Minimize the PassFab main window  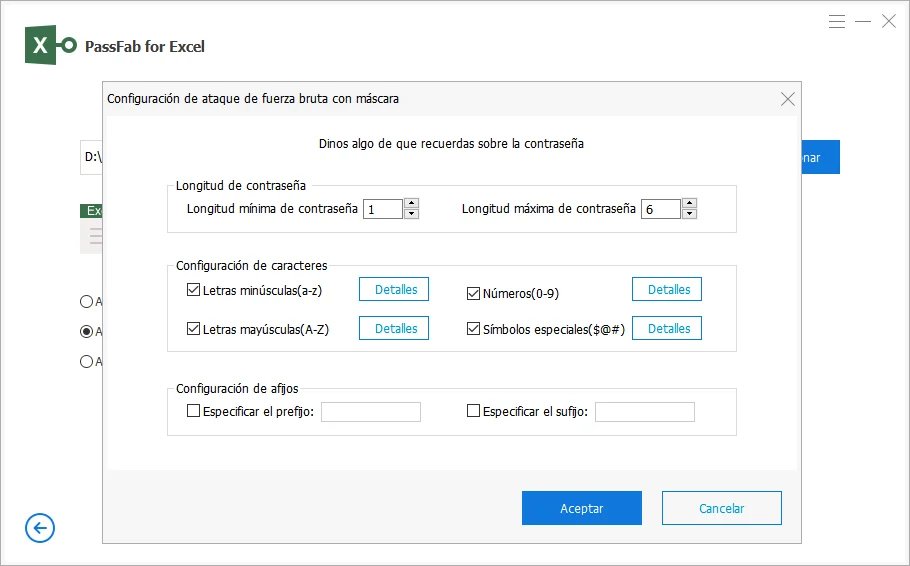click(863, 22)
